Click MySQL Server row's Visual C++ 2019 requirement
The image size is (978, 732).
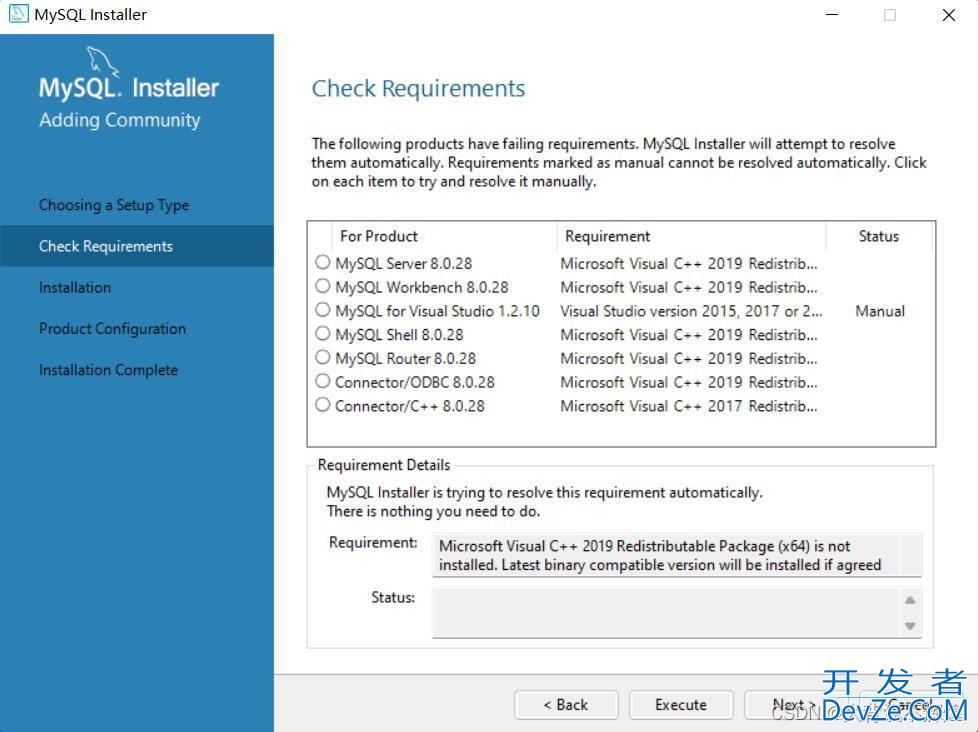tap(689, 264)
